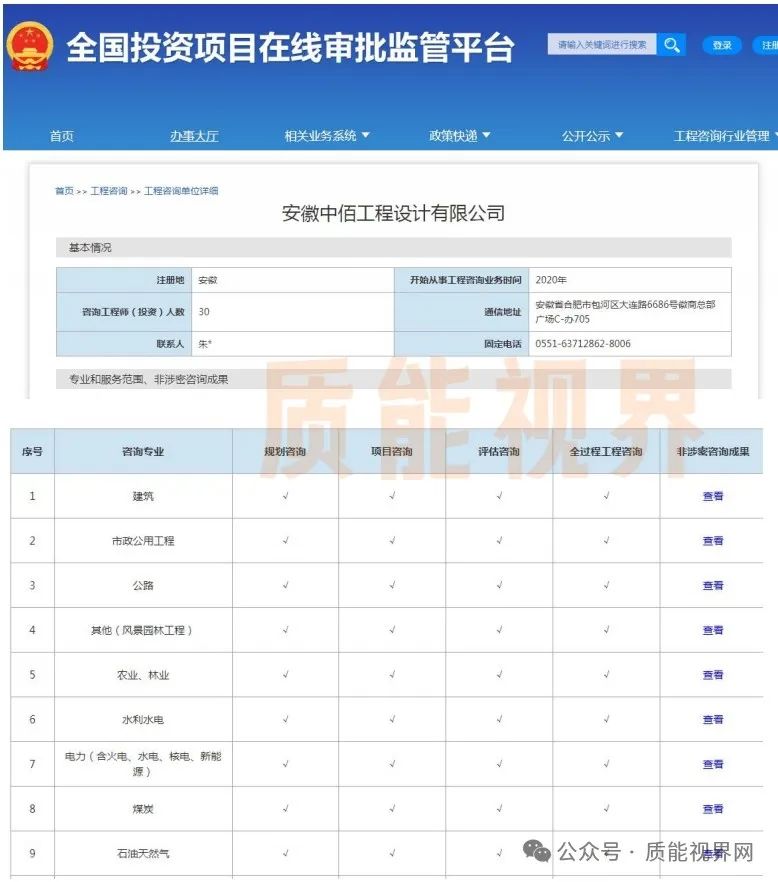Click the 非涉密咨询成果 column header
This screenshot has width=778, height=882.
point(713,451)
